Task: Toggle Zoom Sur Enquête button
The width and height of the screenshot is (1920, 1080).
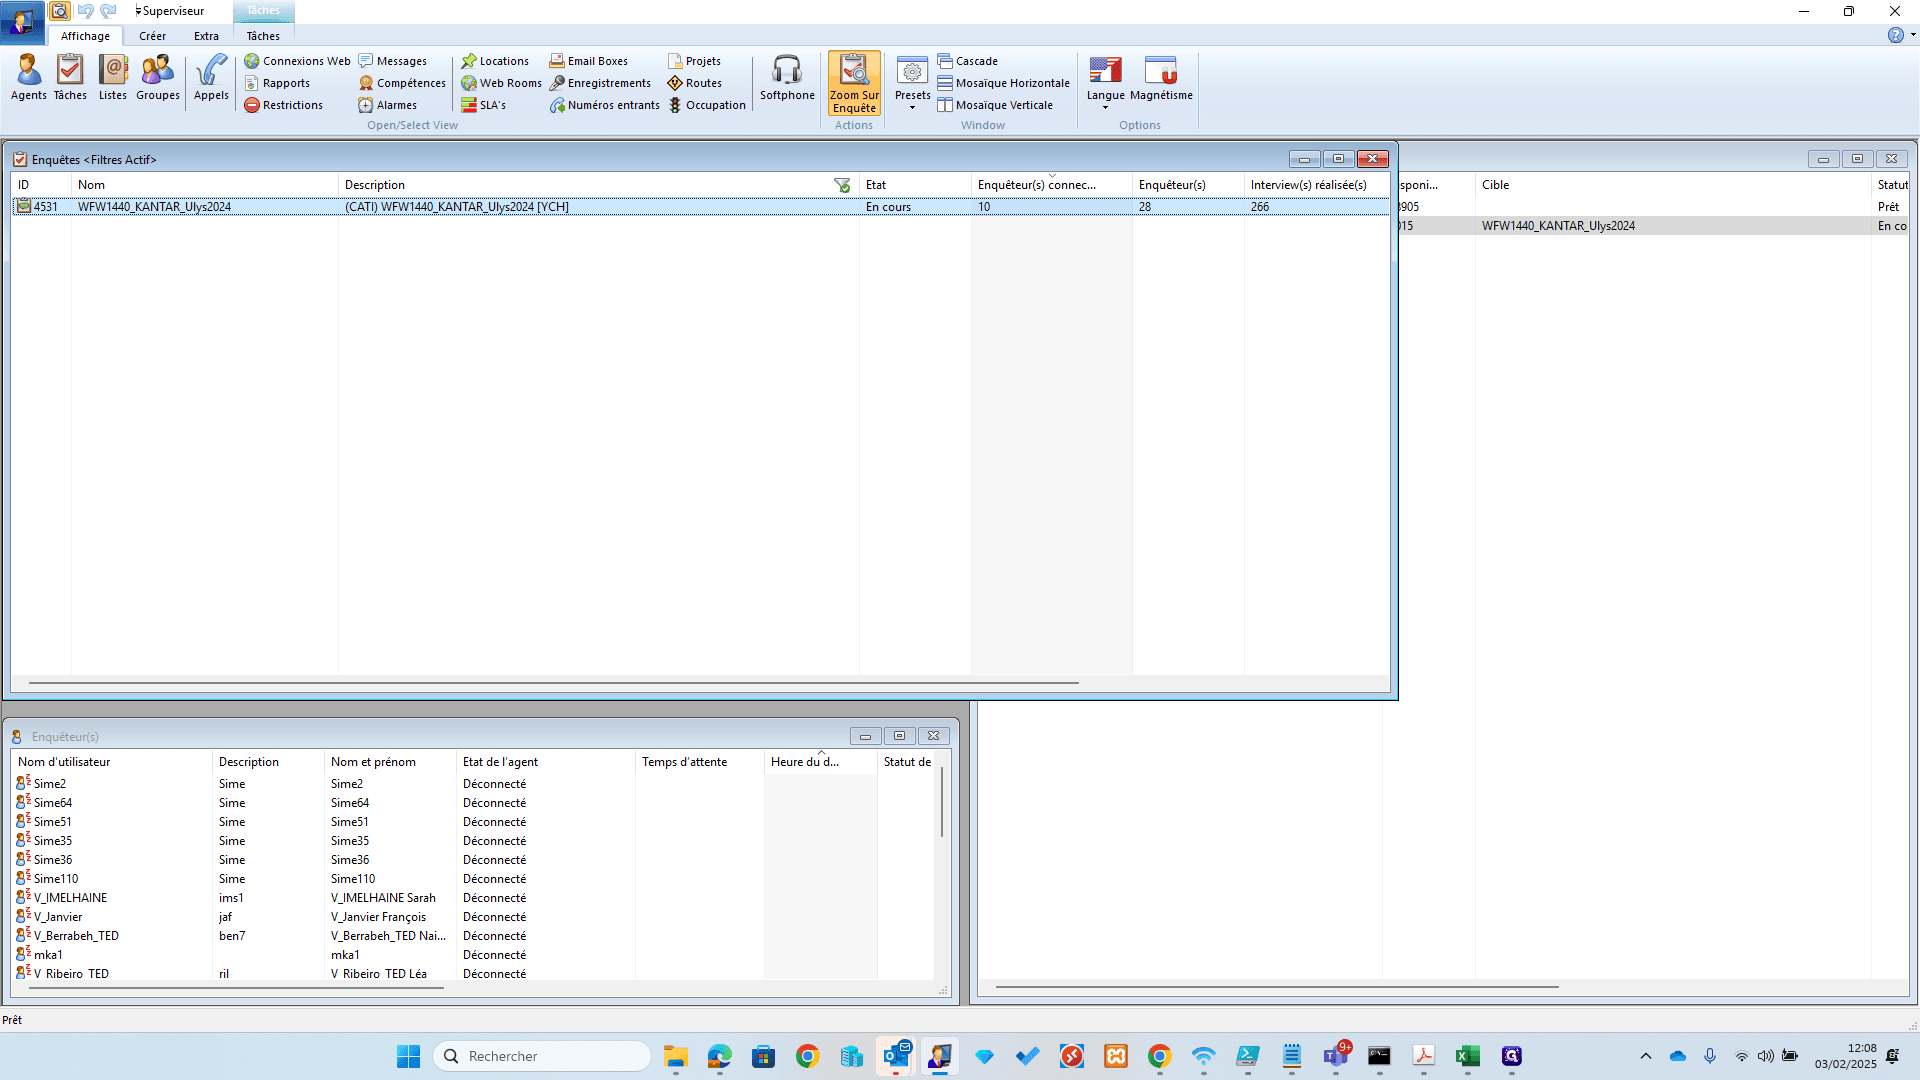Action: click(854, 84)
